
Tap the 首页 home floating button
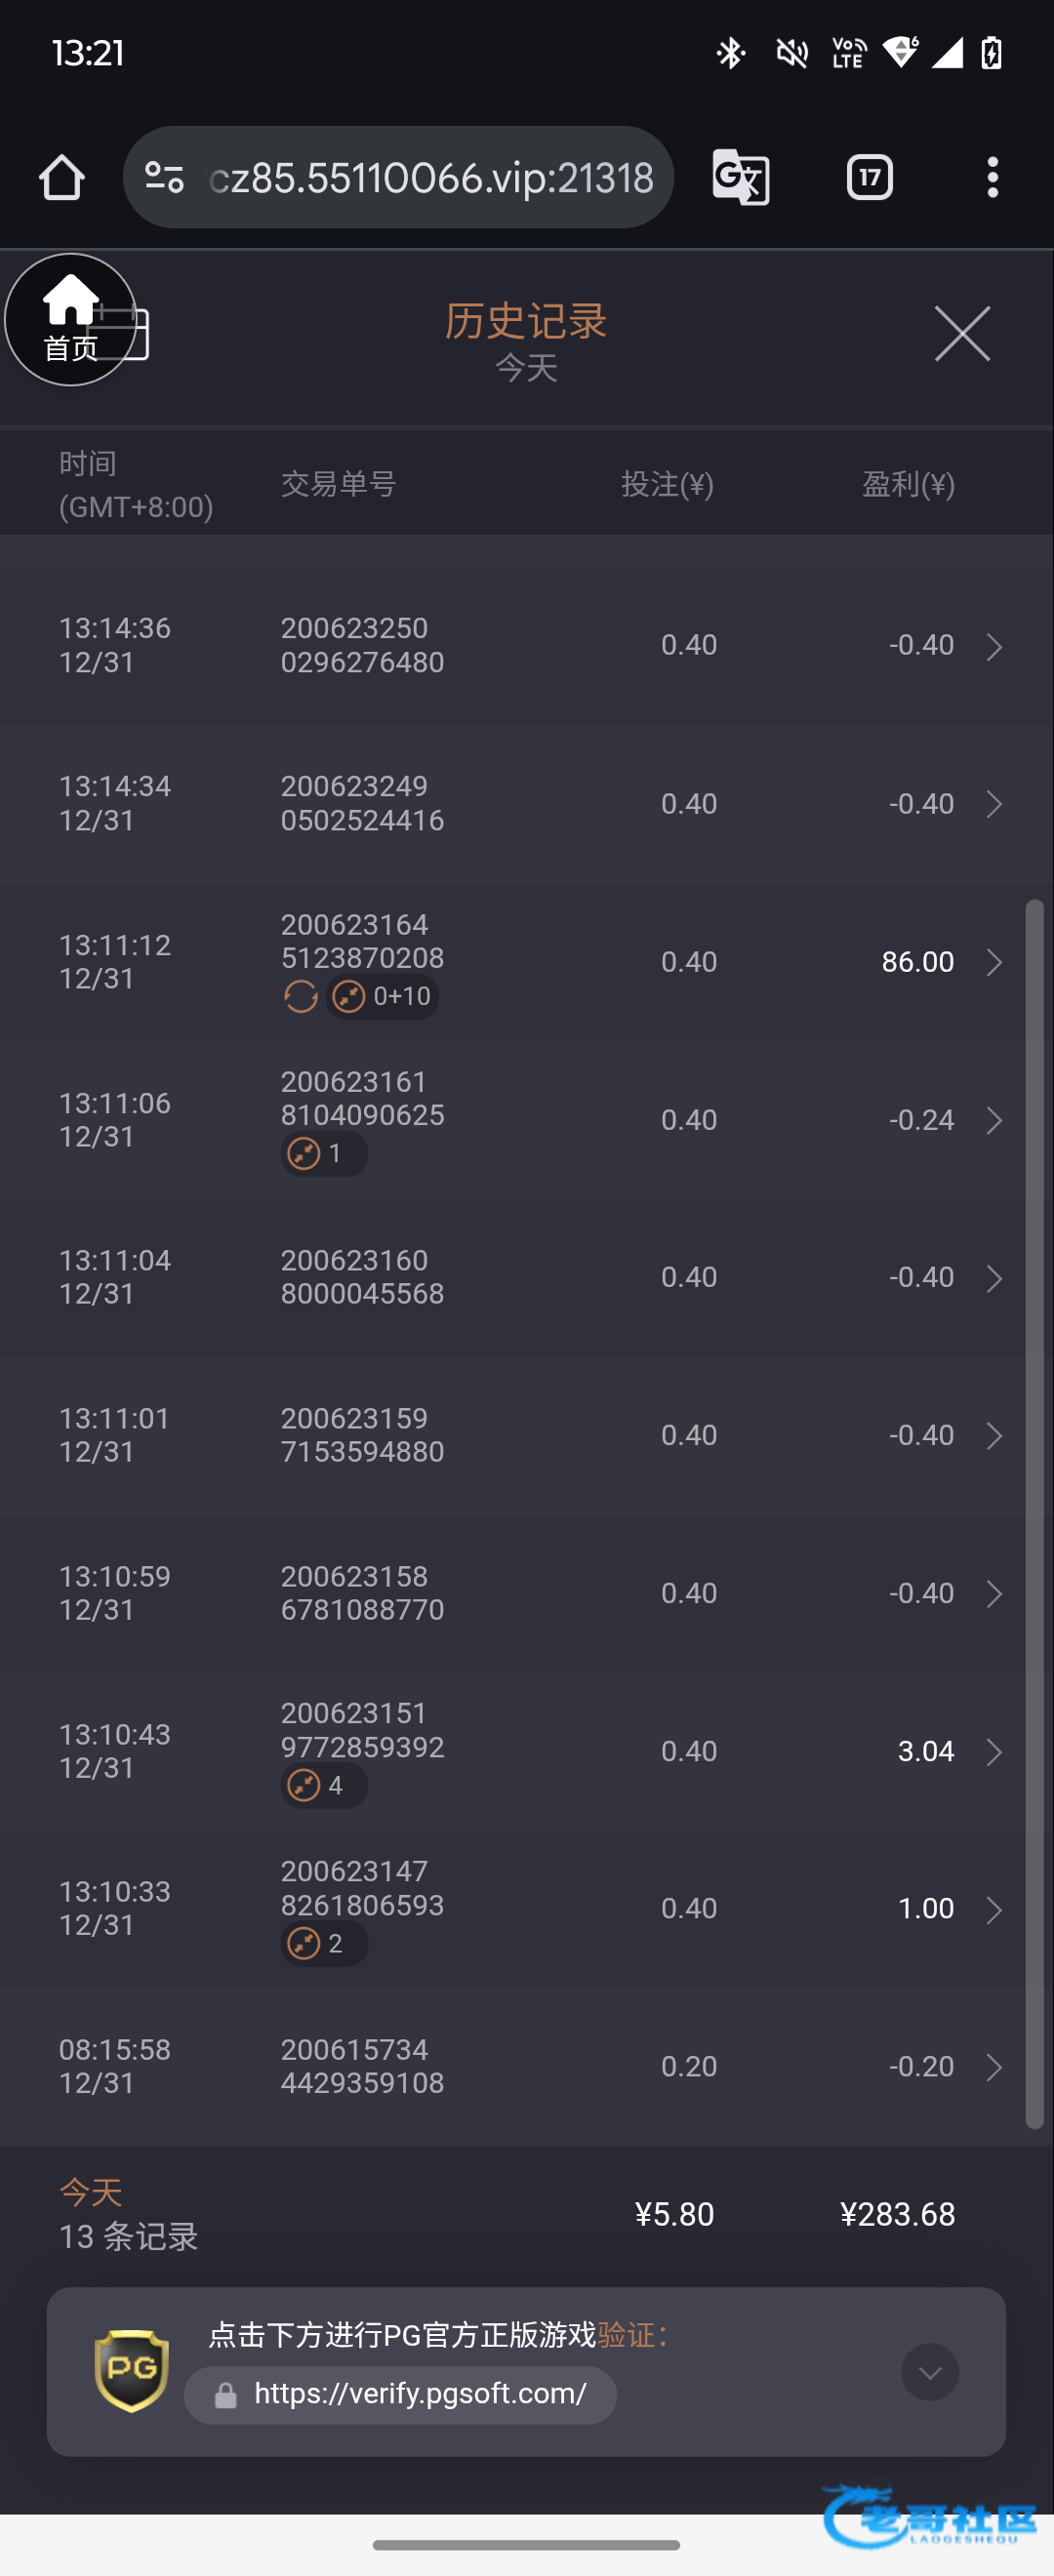coord(70,320)
